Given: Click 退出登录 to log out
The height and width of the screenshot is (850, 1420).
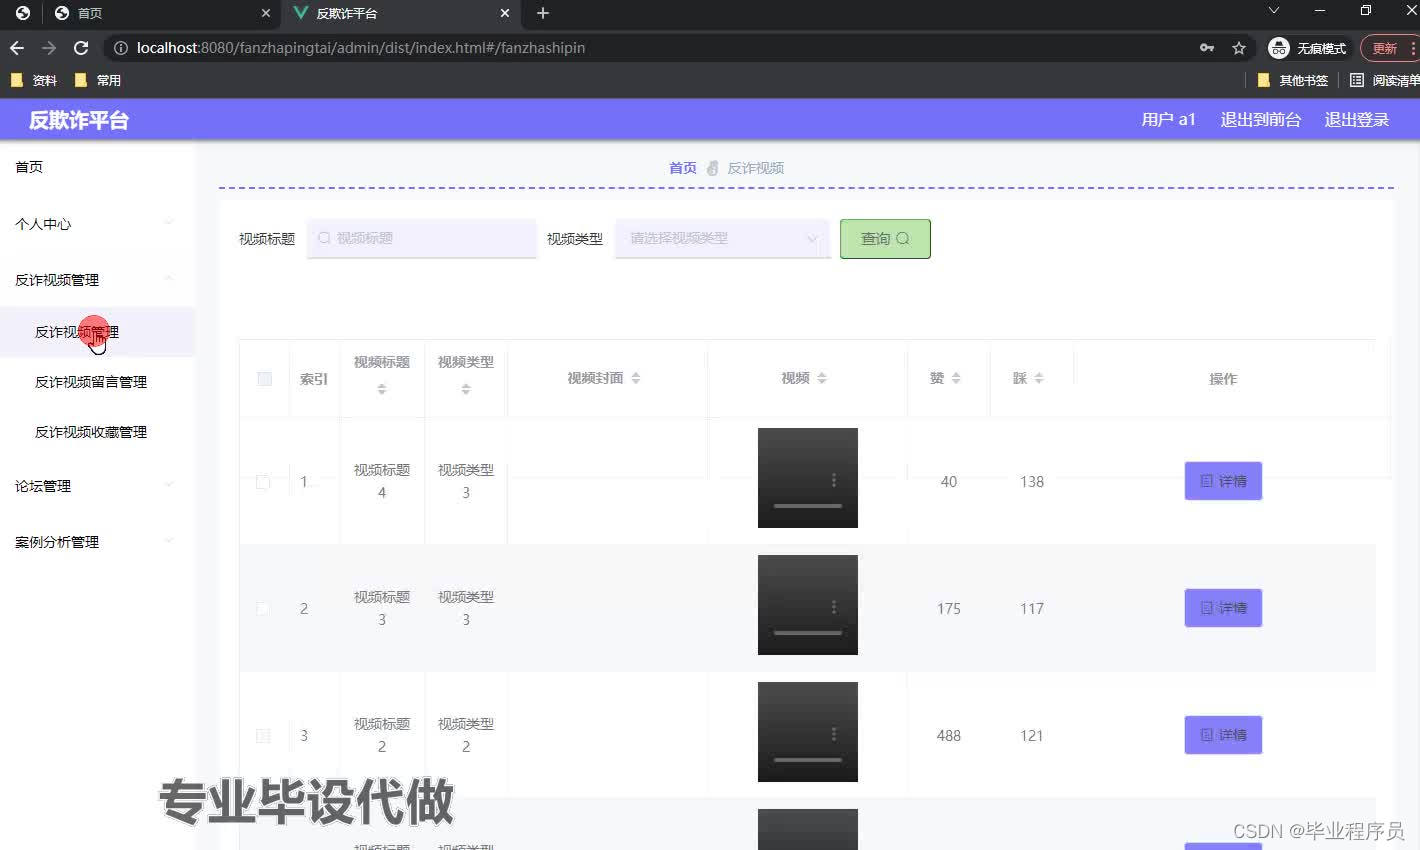Looking at the screenshot, I should pos(1357,120).
